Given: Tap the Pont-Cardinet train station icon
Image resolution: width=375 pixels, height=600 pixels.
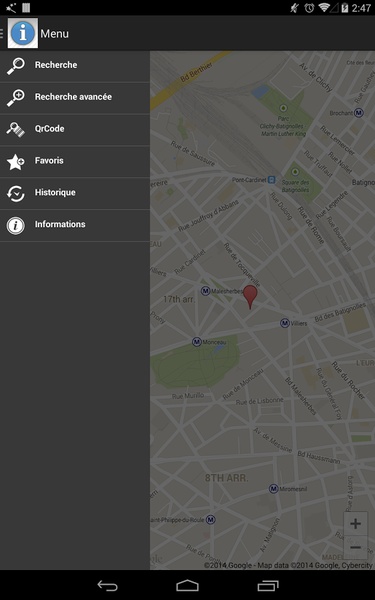Looking at the screenshot, I should pos(271,180).
